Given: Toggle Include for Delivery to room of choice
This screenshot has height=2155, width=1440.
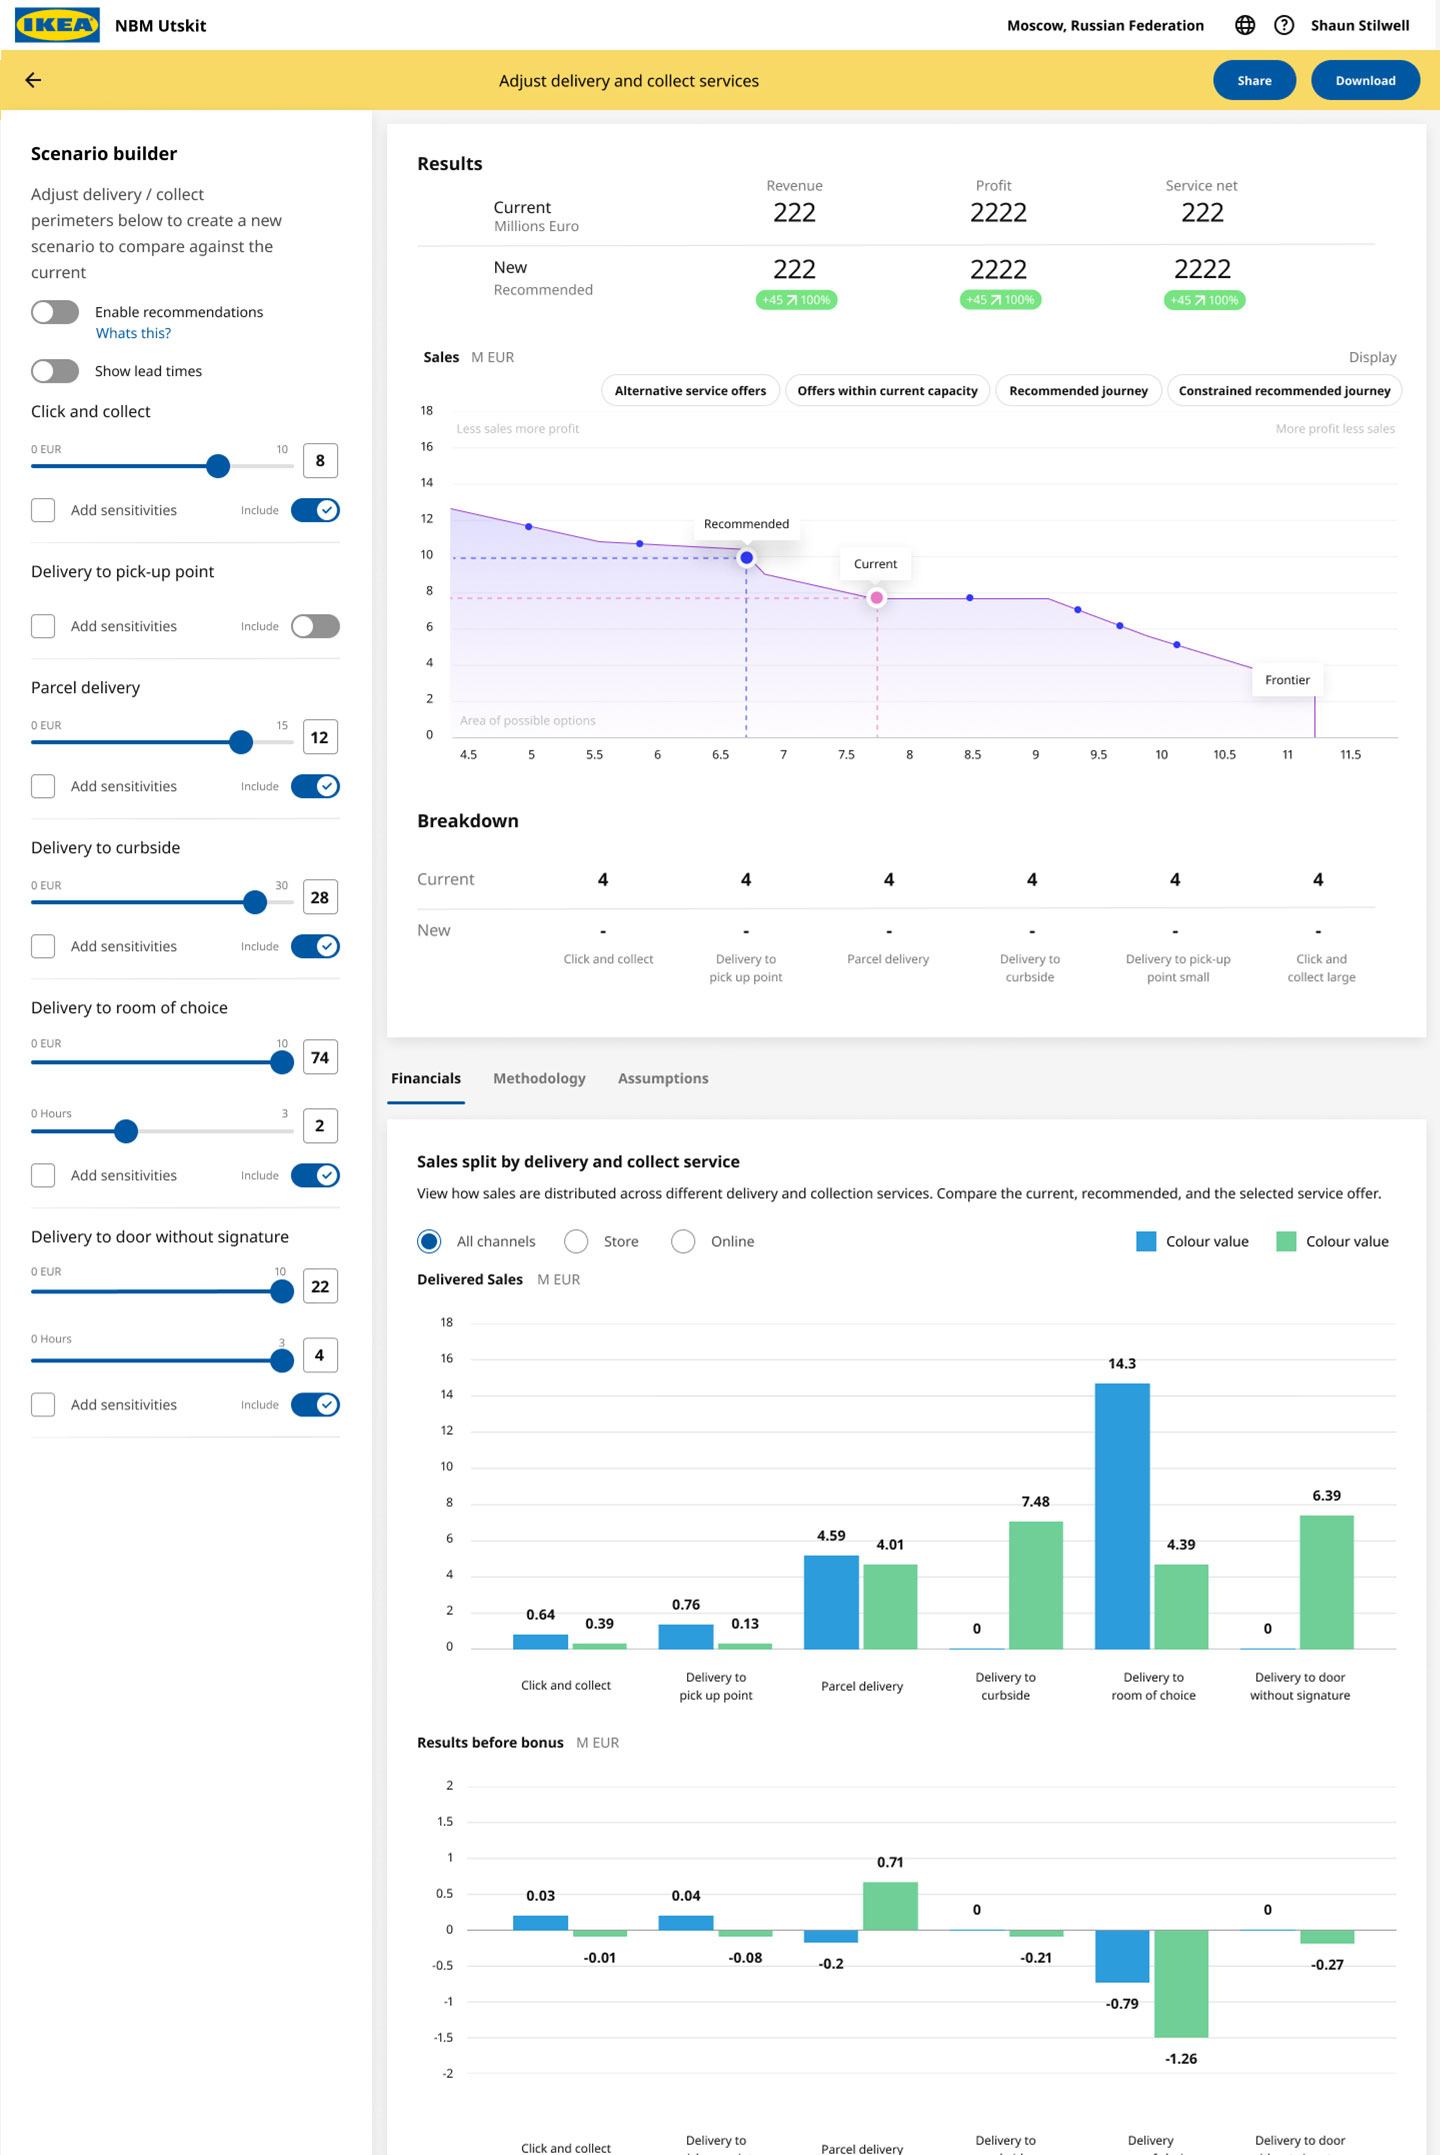Looking at the screenshot, I should click(x=315, y=1175).
